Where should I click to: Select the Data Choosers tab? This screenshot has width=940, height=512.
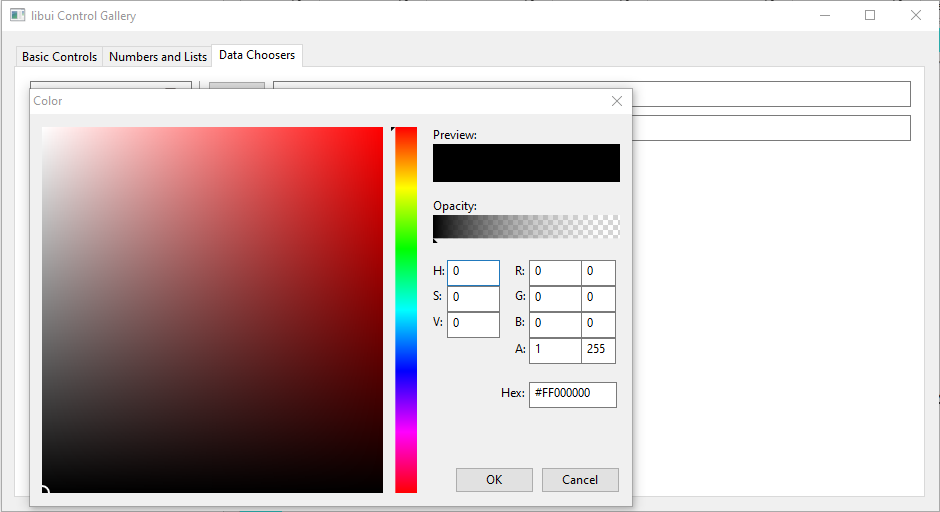(x=257, y=56)
